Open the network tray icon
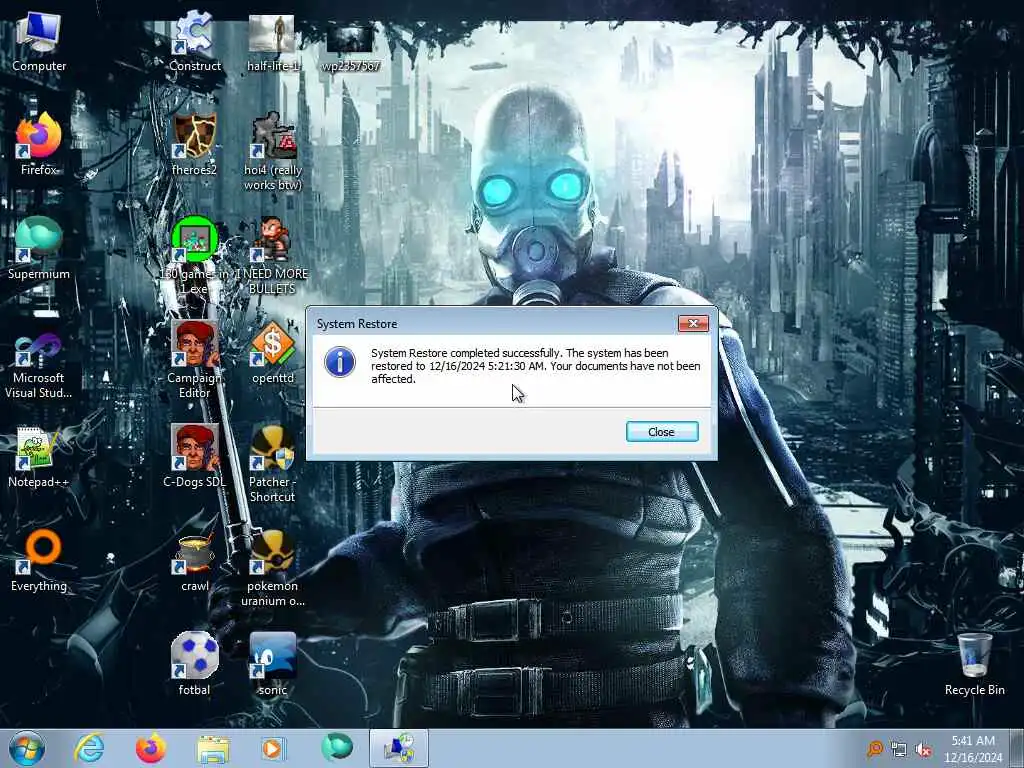The width and height of the screenshot is (1024, 768). coord(899,750)
